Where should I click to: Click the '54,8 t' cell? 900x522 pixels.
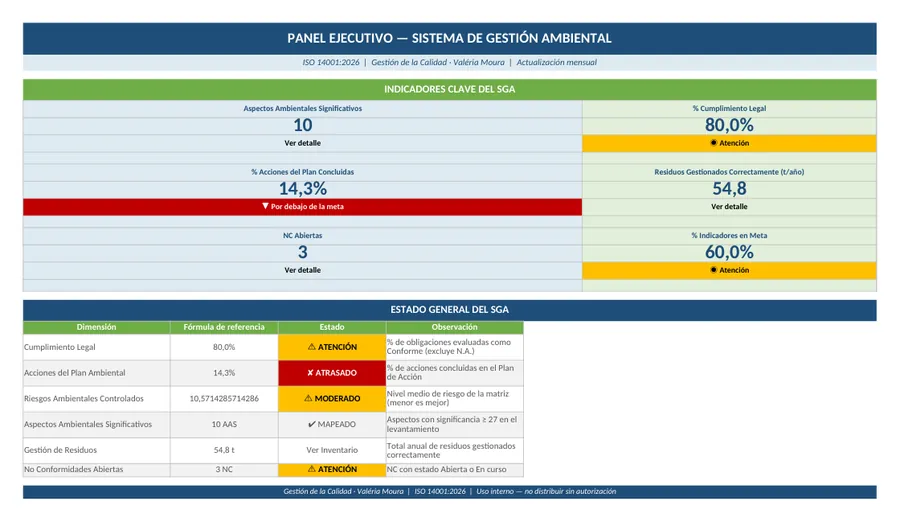coord(224,451)
